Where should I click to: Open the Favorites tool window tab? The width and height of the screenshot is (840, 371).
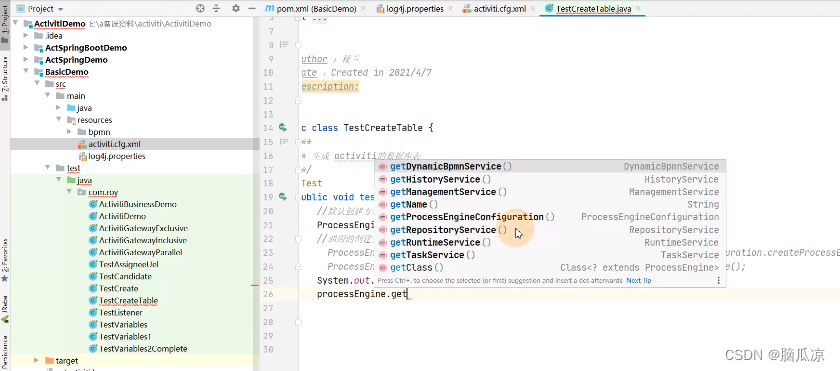click(x=5, y=261)
